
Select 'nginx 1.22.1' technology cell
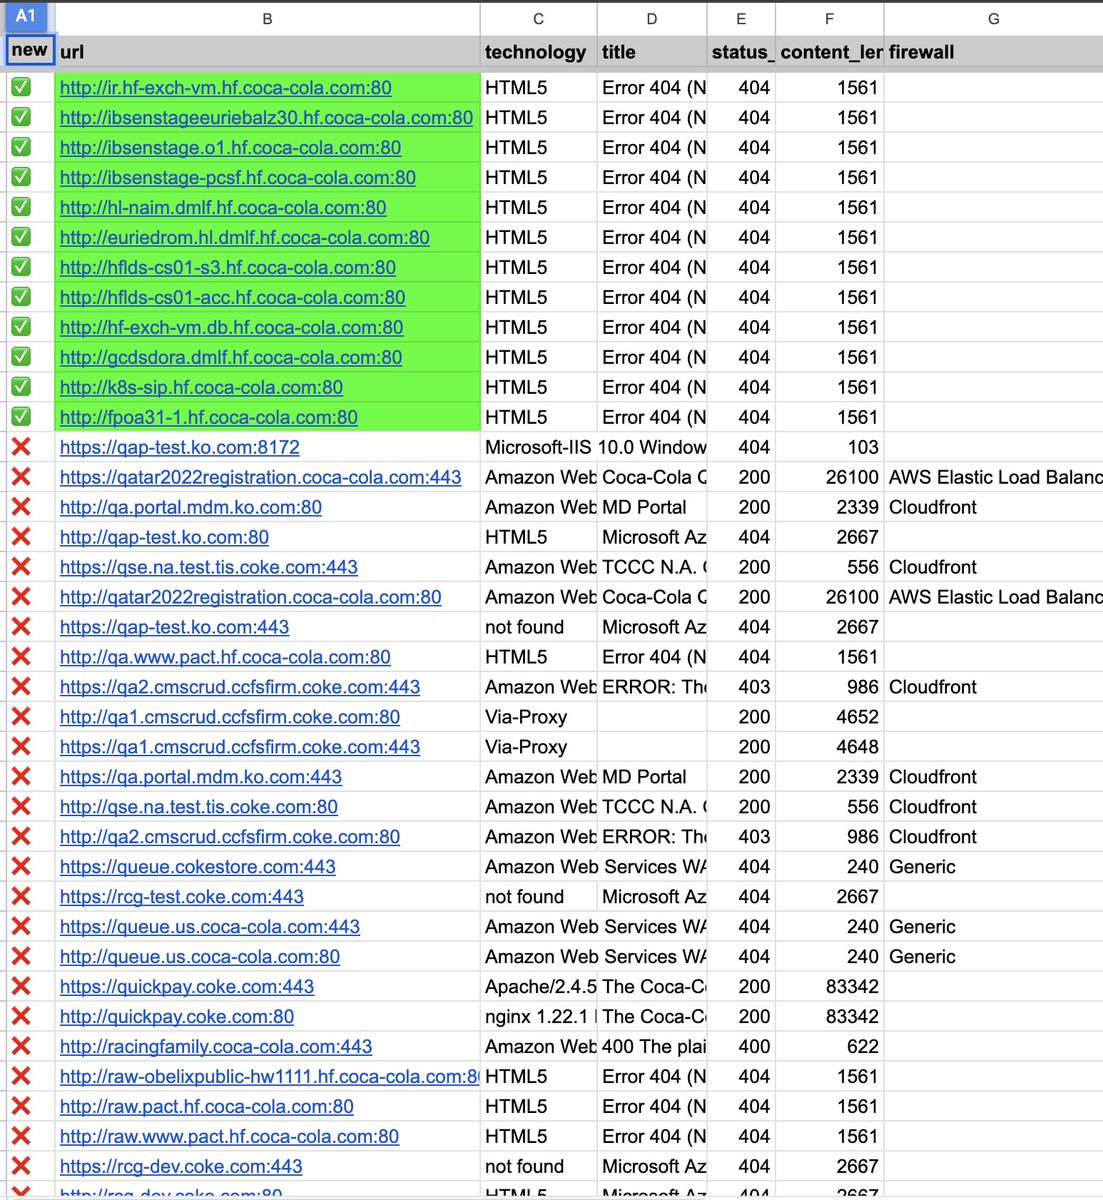click(538, 1017)
